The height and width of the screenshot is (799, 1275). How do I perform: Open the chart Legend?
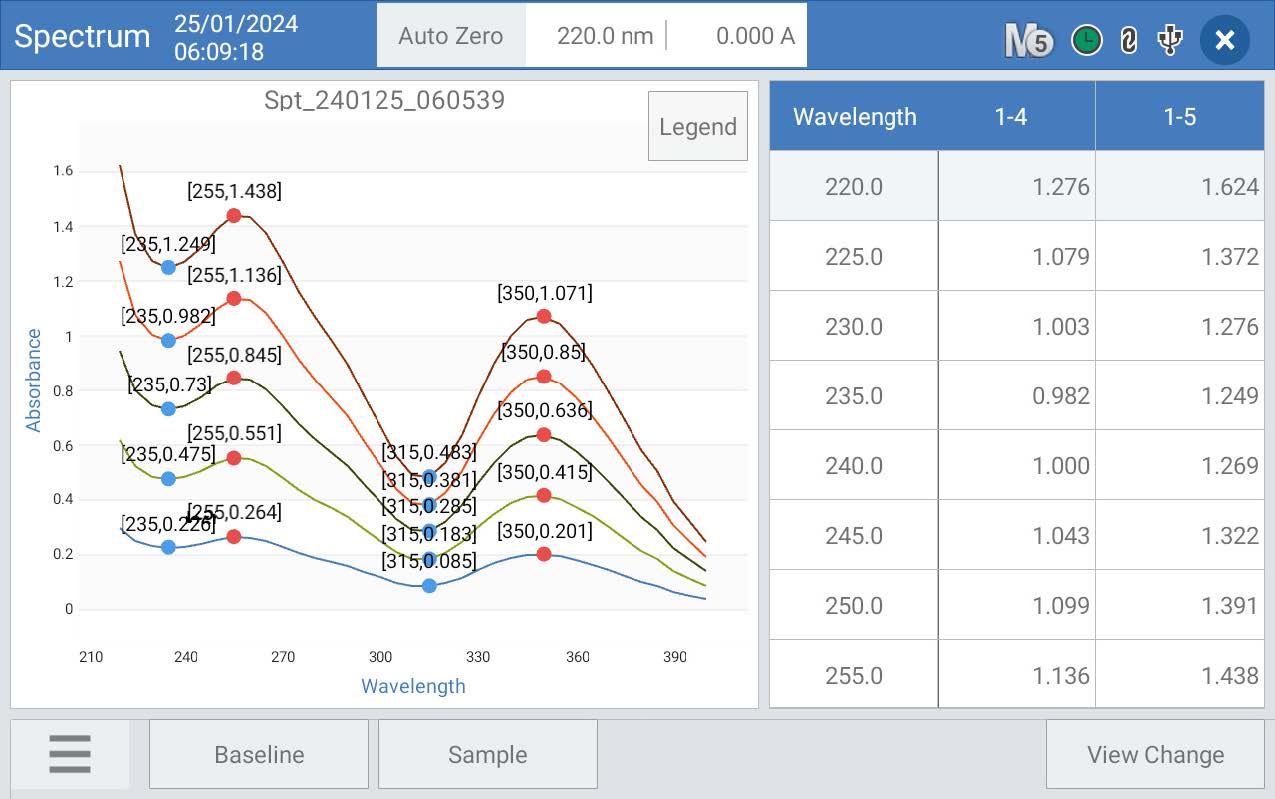click(x=698, y=126)
